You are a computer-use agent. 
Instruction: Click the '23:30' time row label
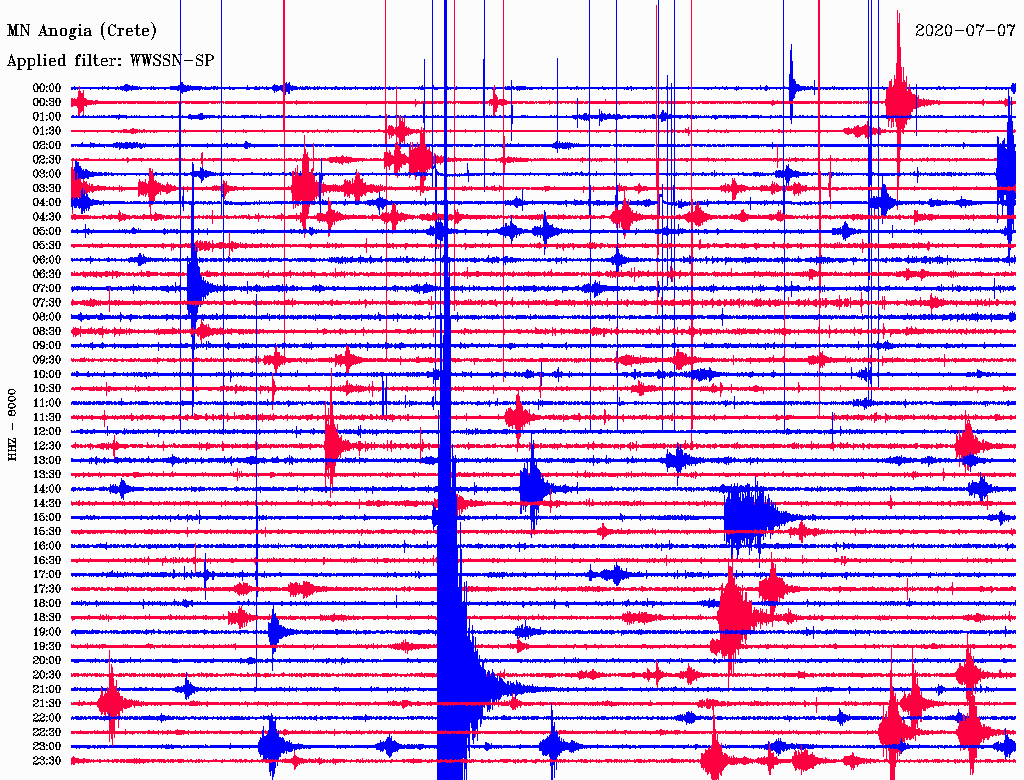point(47,761)
